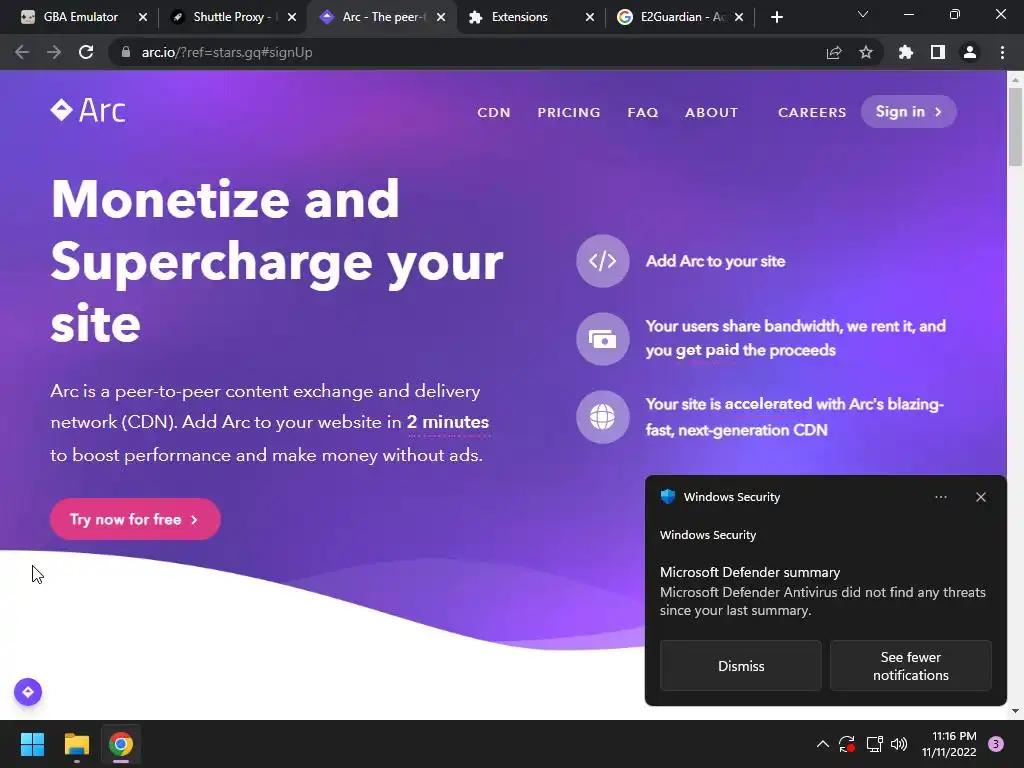The image size is (1024, 768).
Task: Close the GBA Emulator tab
Action: [143, 17]
